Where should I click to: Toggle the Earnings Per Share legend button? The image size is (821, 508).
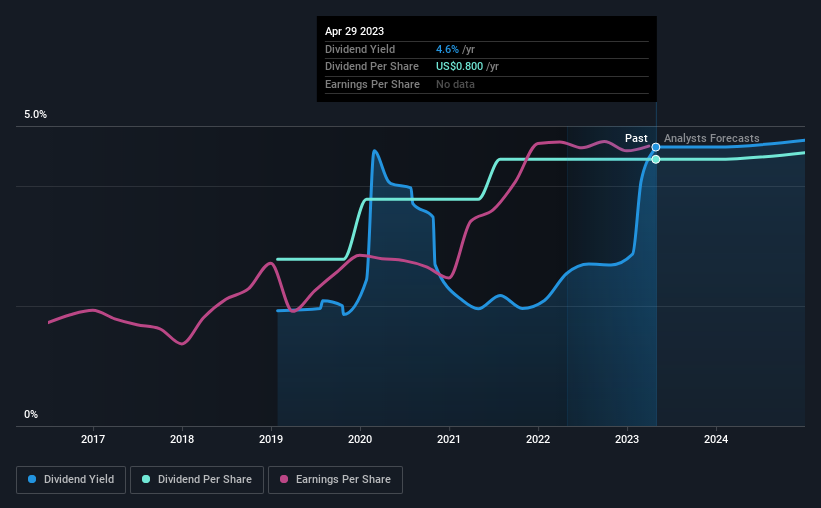[335, 480]
